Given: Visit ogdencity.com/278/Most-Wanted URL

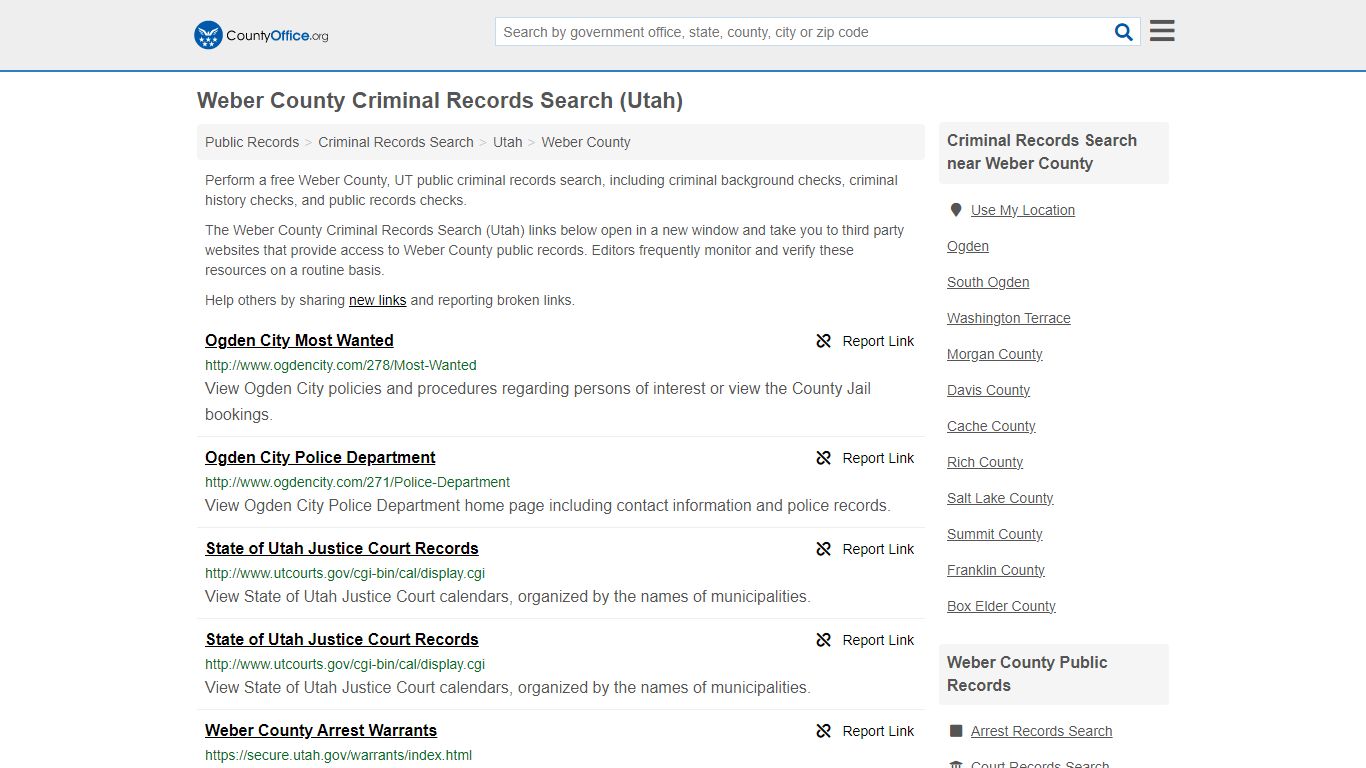Looking at the screenshot, I should [341, 365].
